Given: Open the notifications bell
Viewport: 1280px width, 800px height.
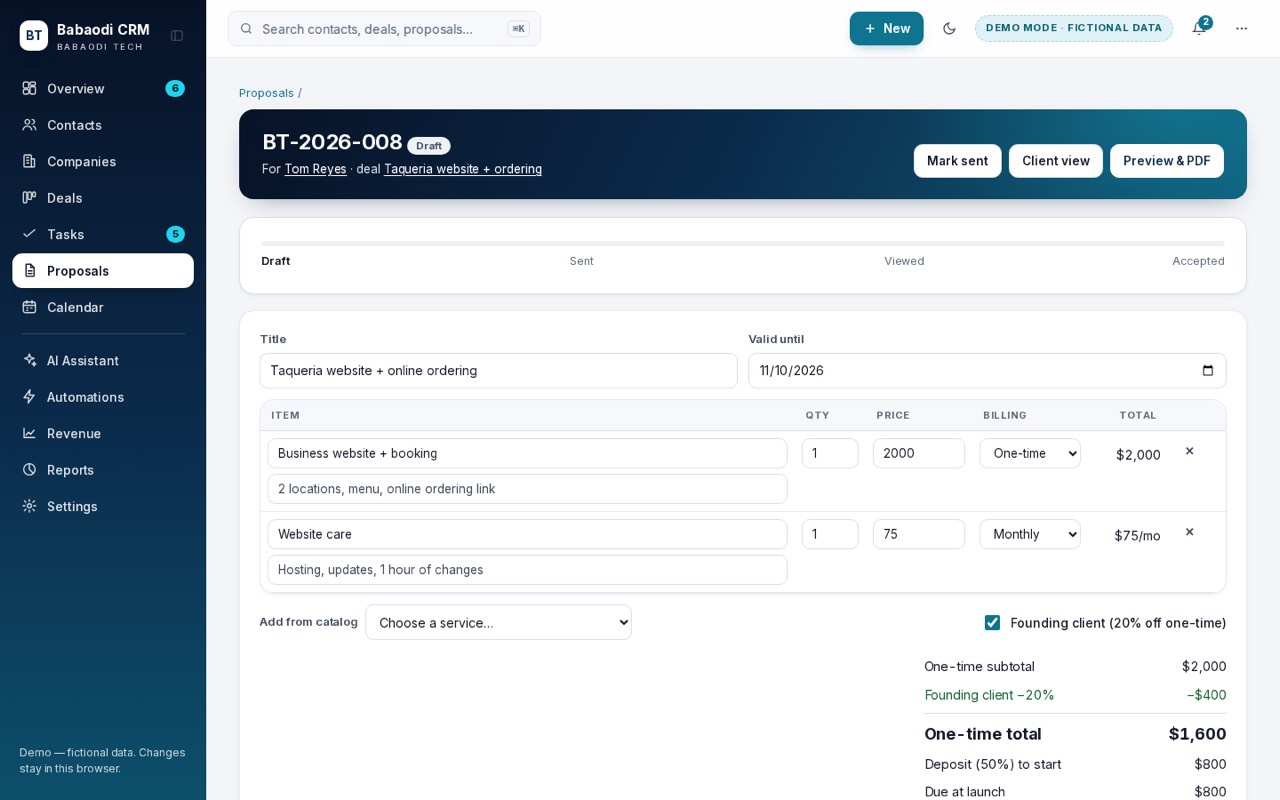Looking at the screenshot, I should tap(1198, 28).
